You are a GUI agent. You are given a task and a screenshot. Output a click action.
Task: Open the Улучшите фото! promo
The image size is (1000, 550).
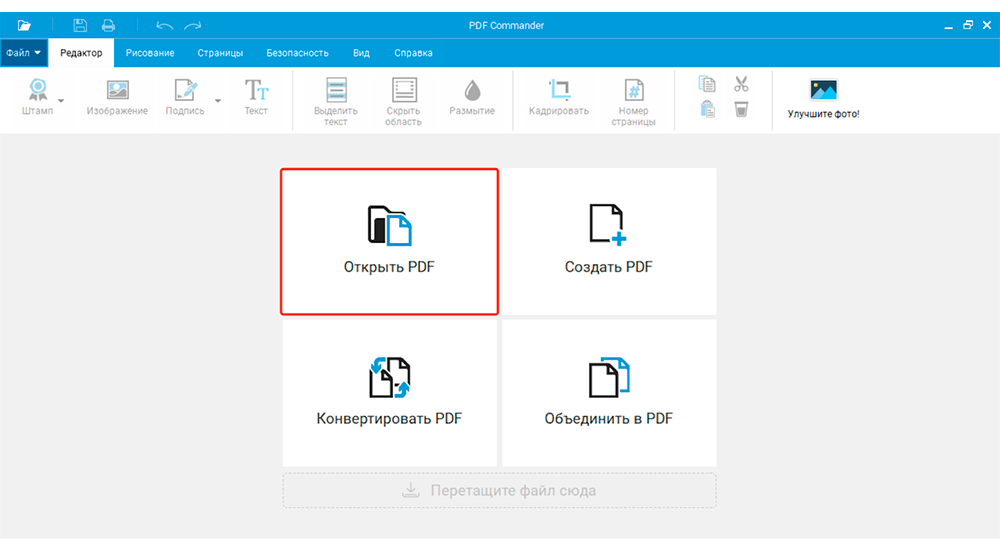823,99
